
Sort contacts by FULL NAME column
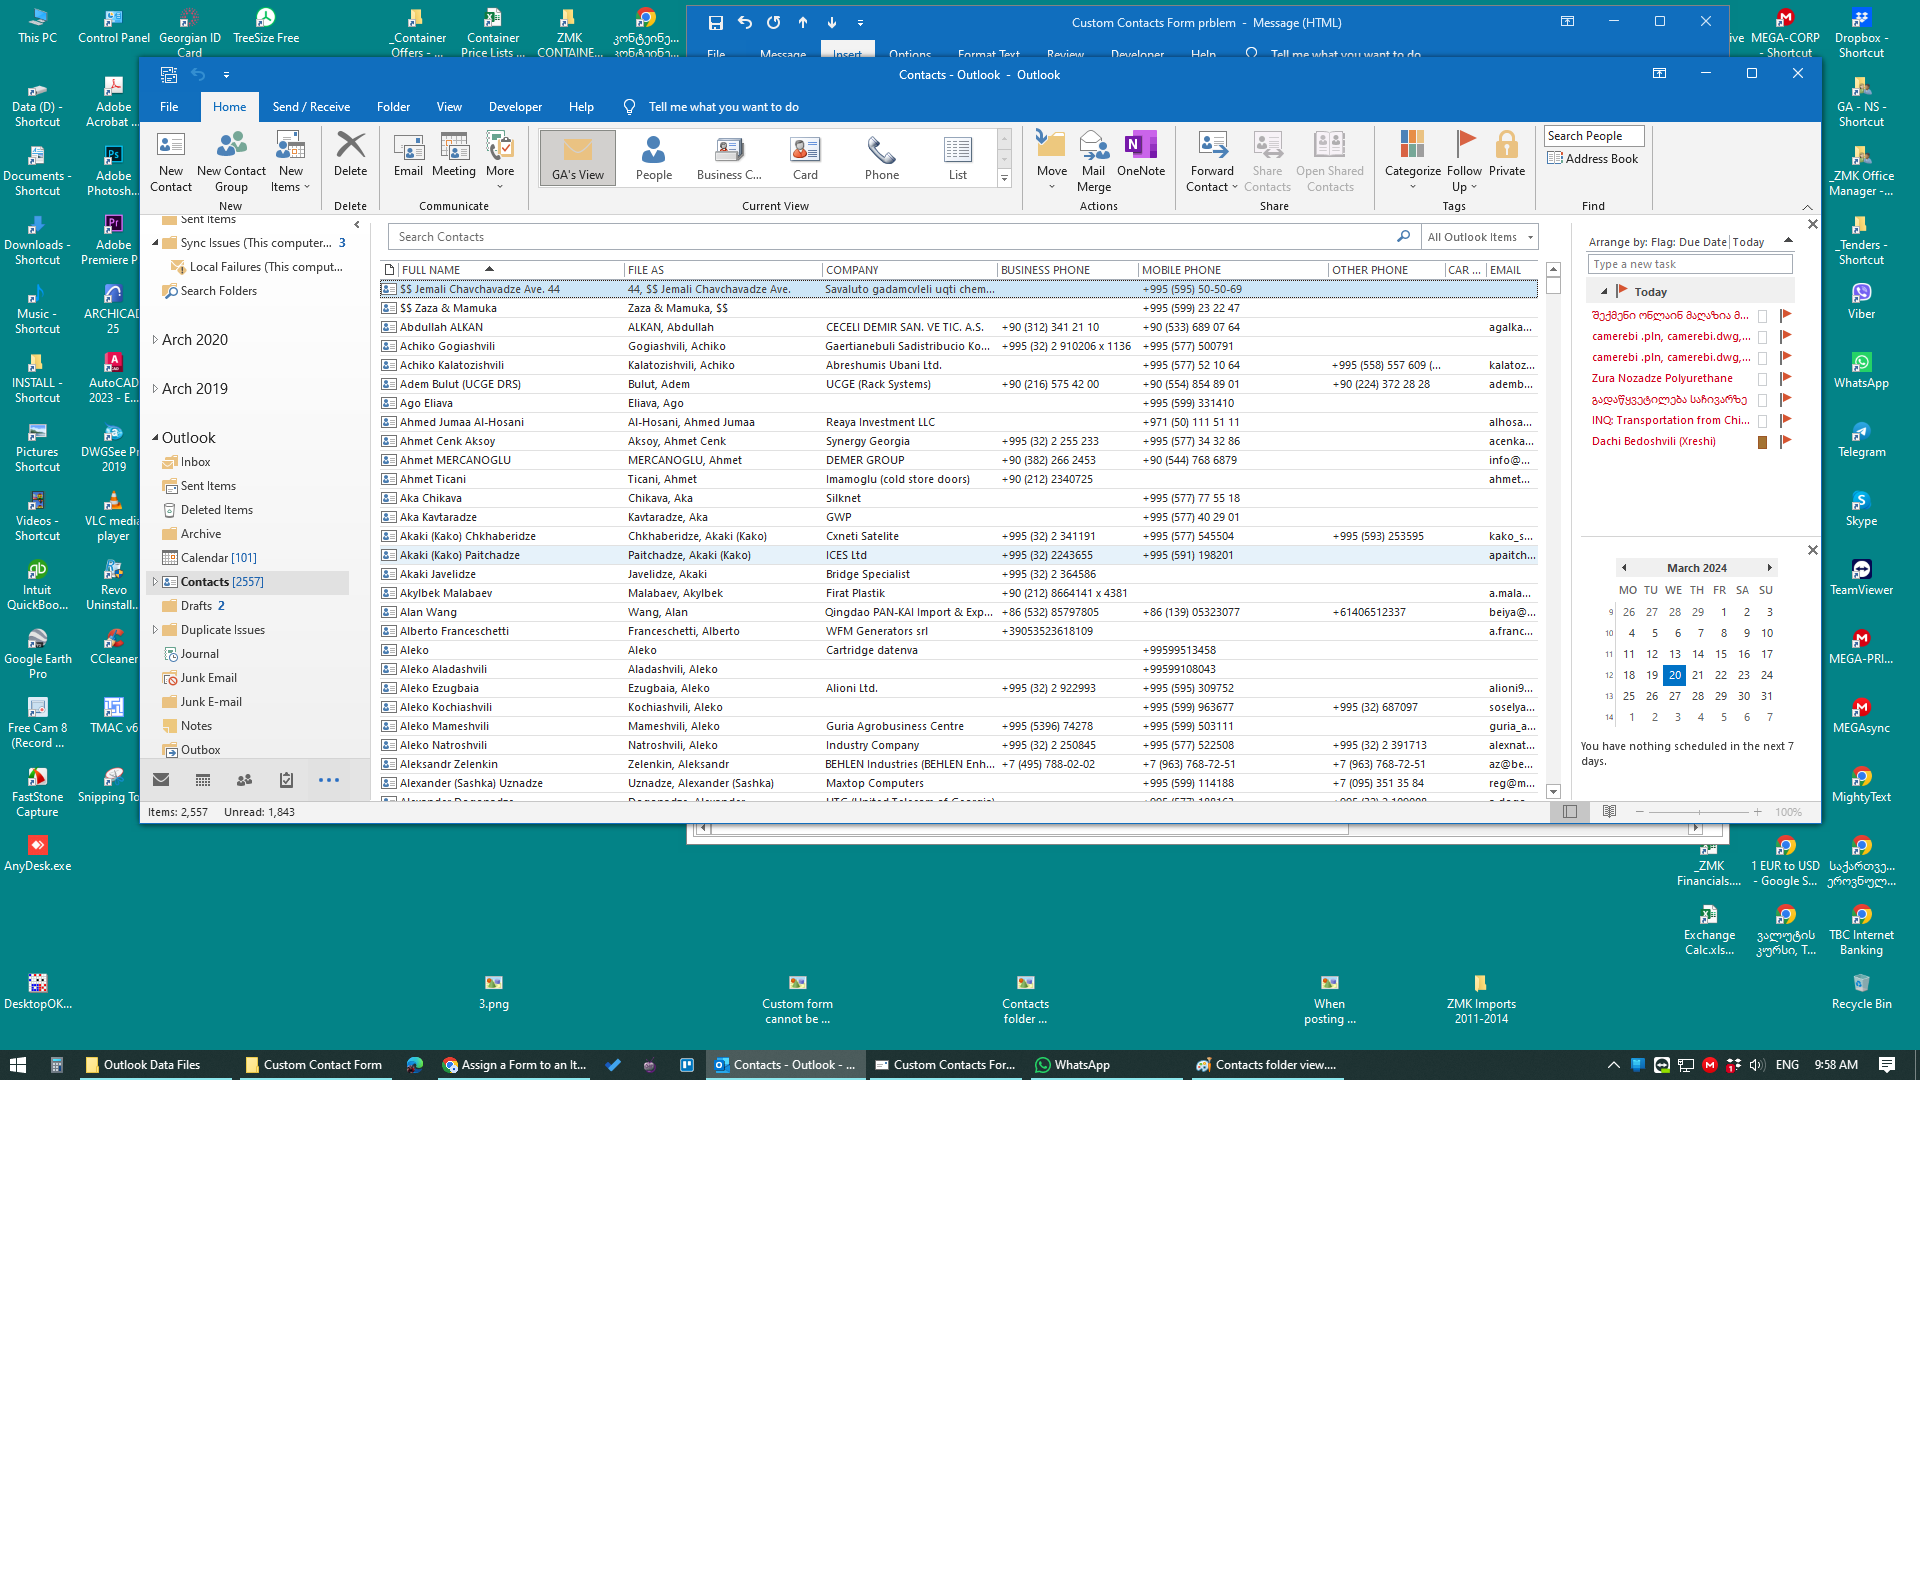pos(510,270)
